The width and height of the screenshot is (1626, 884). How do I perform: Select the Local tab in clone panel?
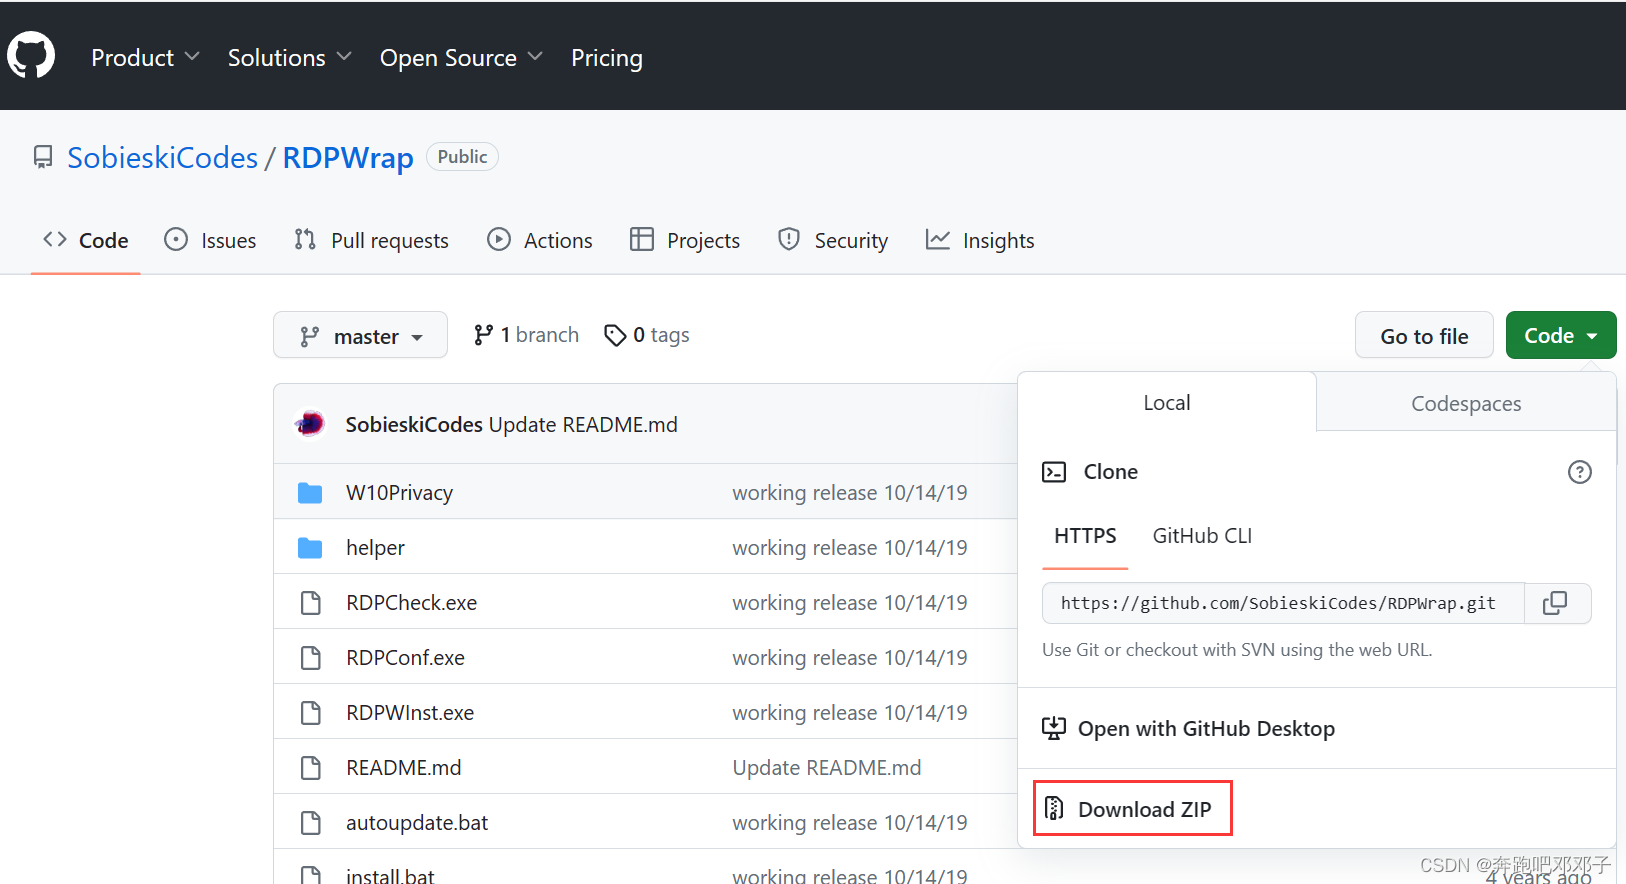click(1167, 403)
